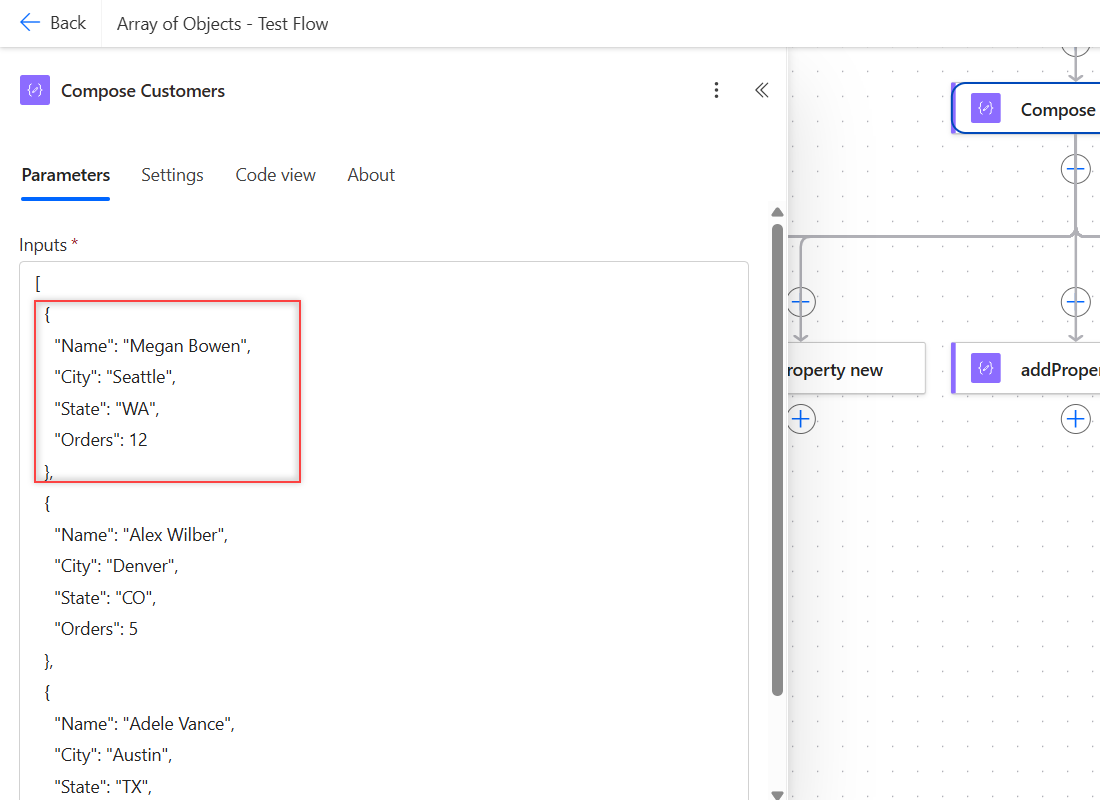This screenshot has width=1100, height=800.
Task: Open the Code view tab
Action: coord(276,175)
